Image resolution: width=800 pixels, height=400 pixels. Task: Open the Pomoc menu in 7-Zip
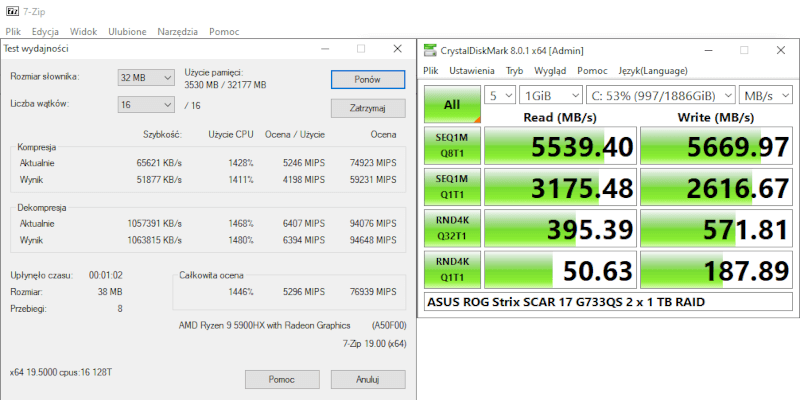click(x=224, y=32)
